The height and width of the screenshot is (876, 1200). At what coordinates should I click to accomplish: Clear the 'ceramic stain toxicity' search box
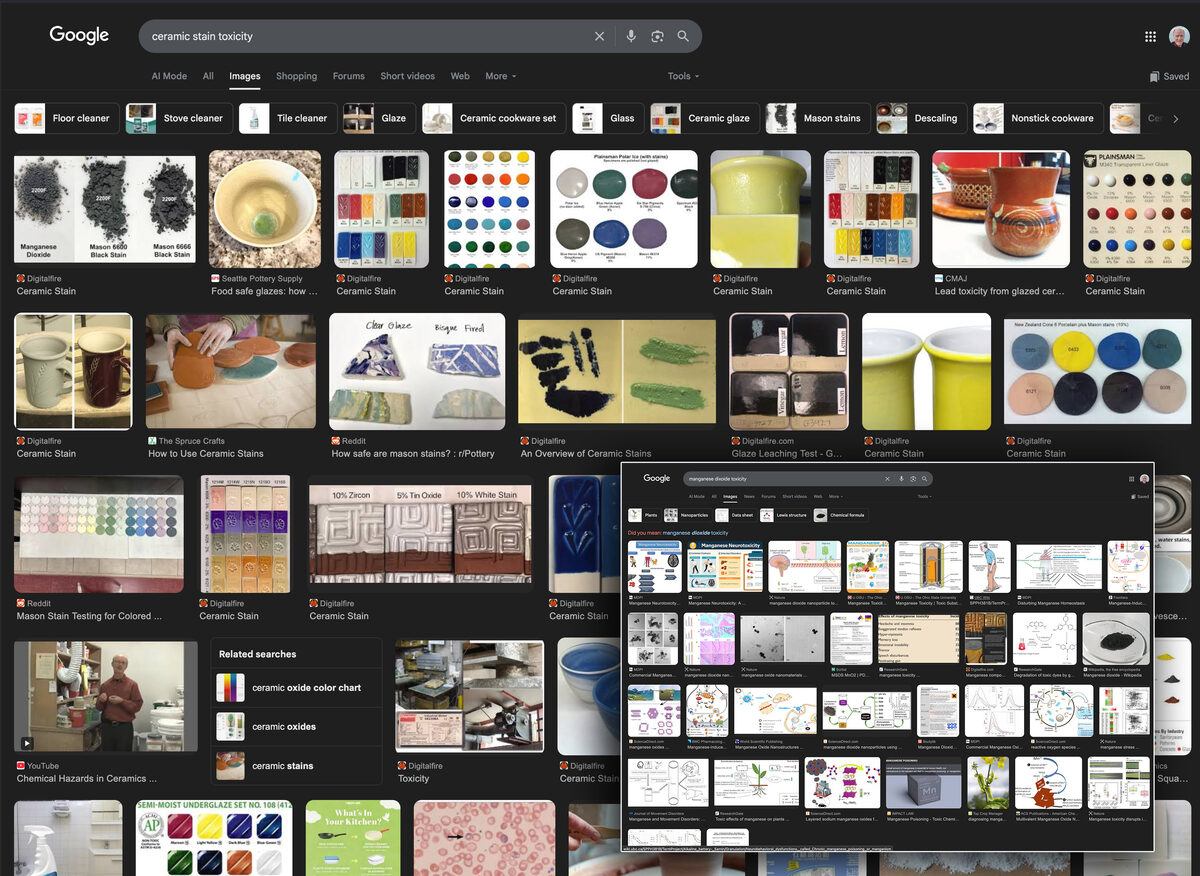pos(599,36)
